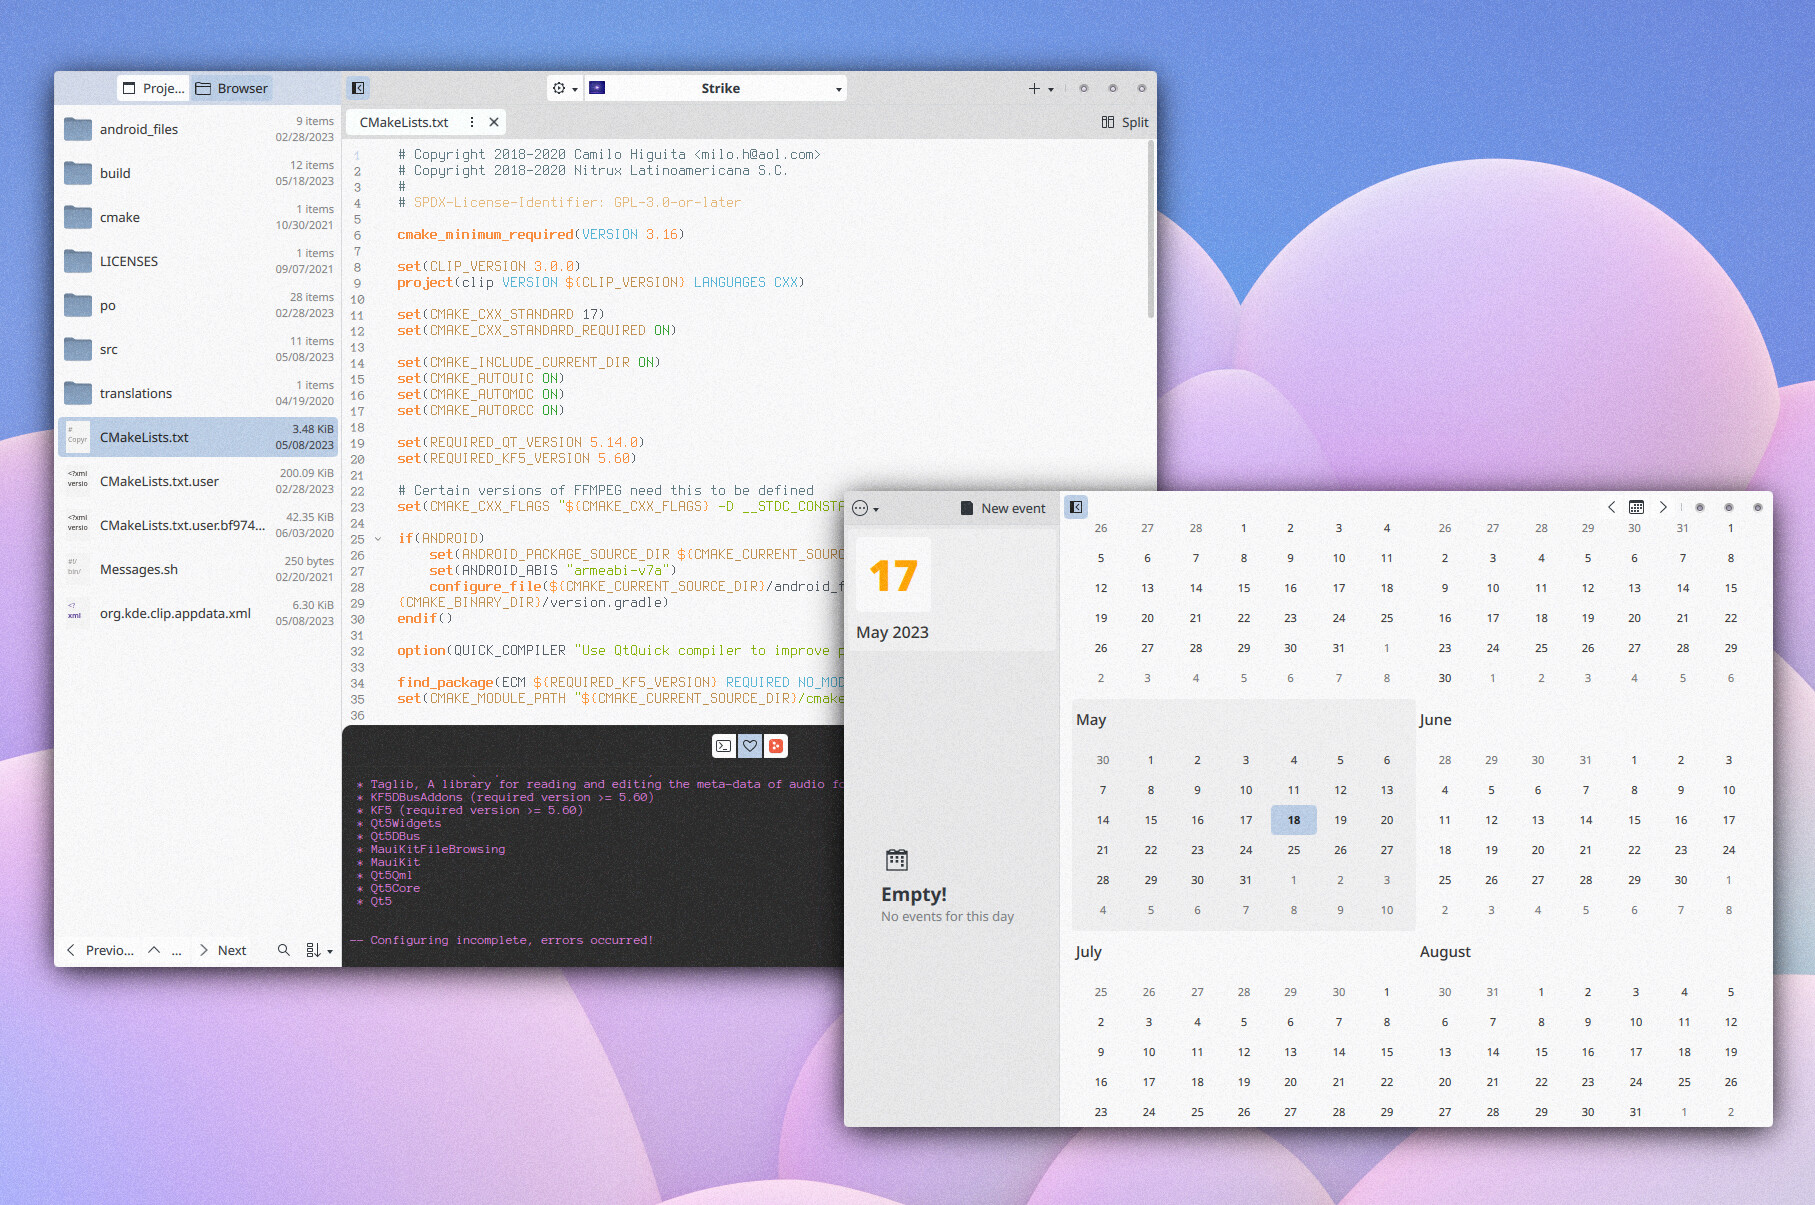This screenshot has height=1205, width=1815.
Task: Click the May 2023 label
Action: point(892,632)
